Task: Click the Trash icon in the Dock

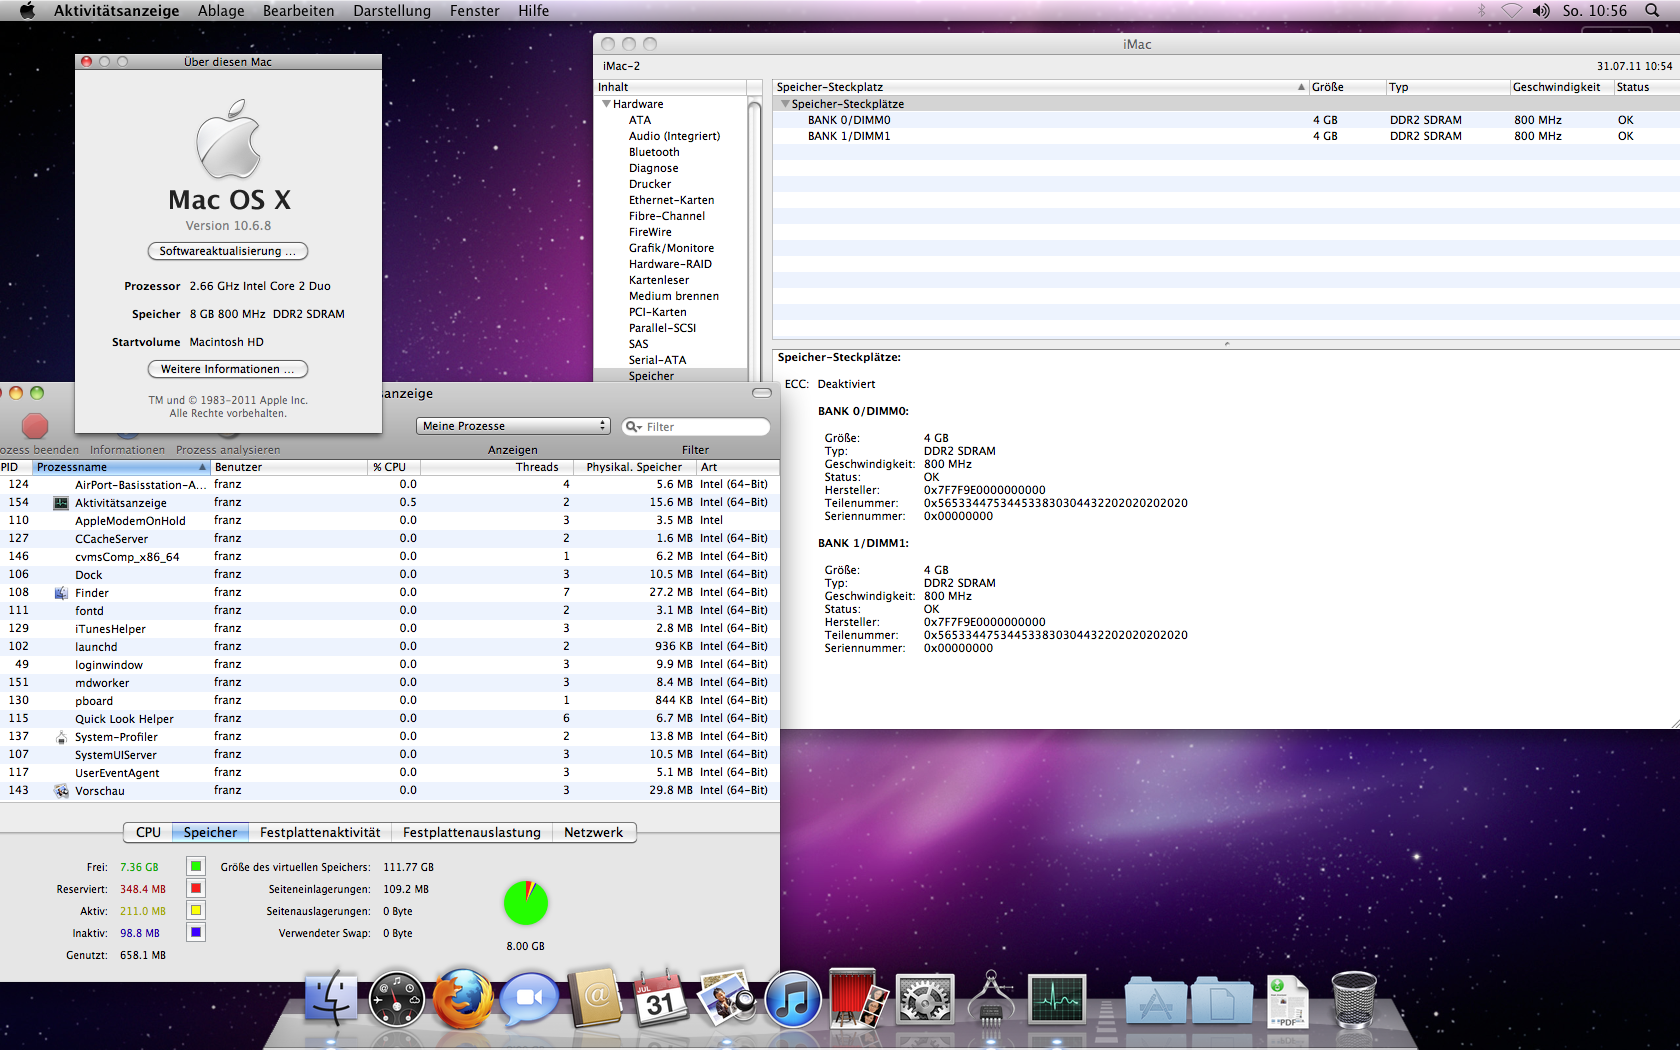Action: pos(1354,1000)
